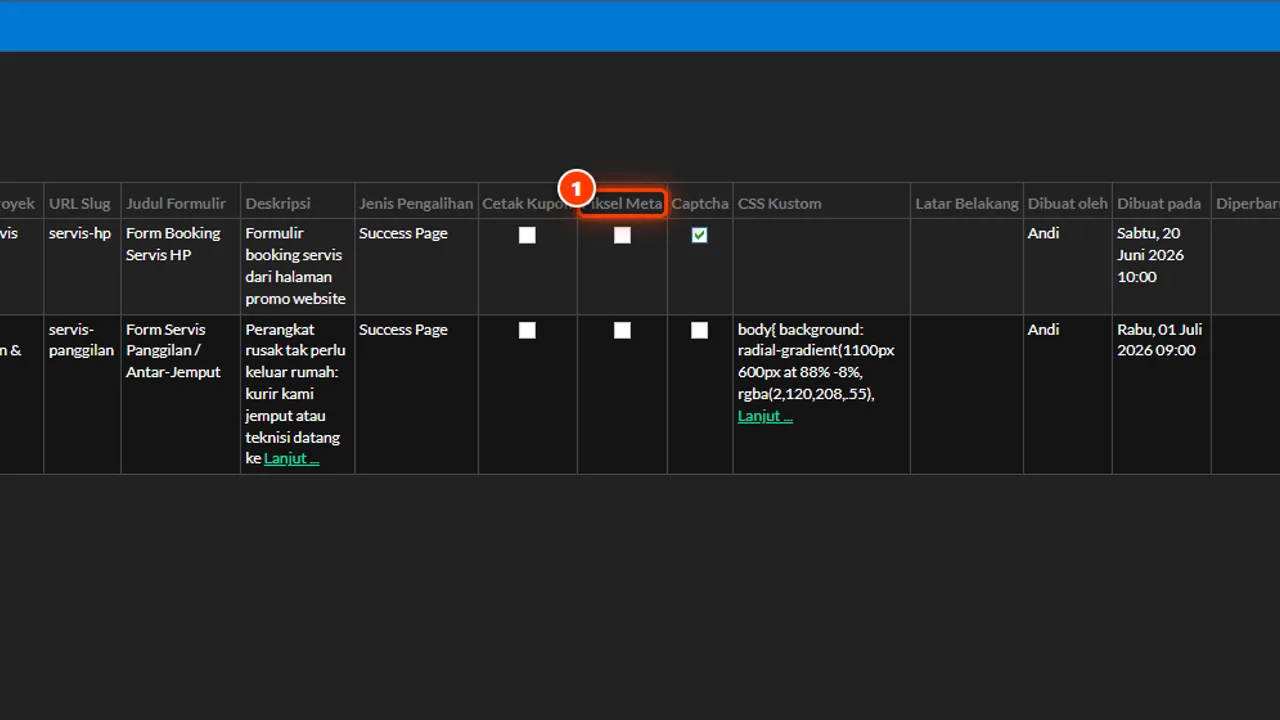Open Lanjut link in Deskripsi cell
Screen dimensions: 1280x720
pyautogui.click(x=292, y=459)
